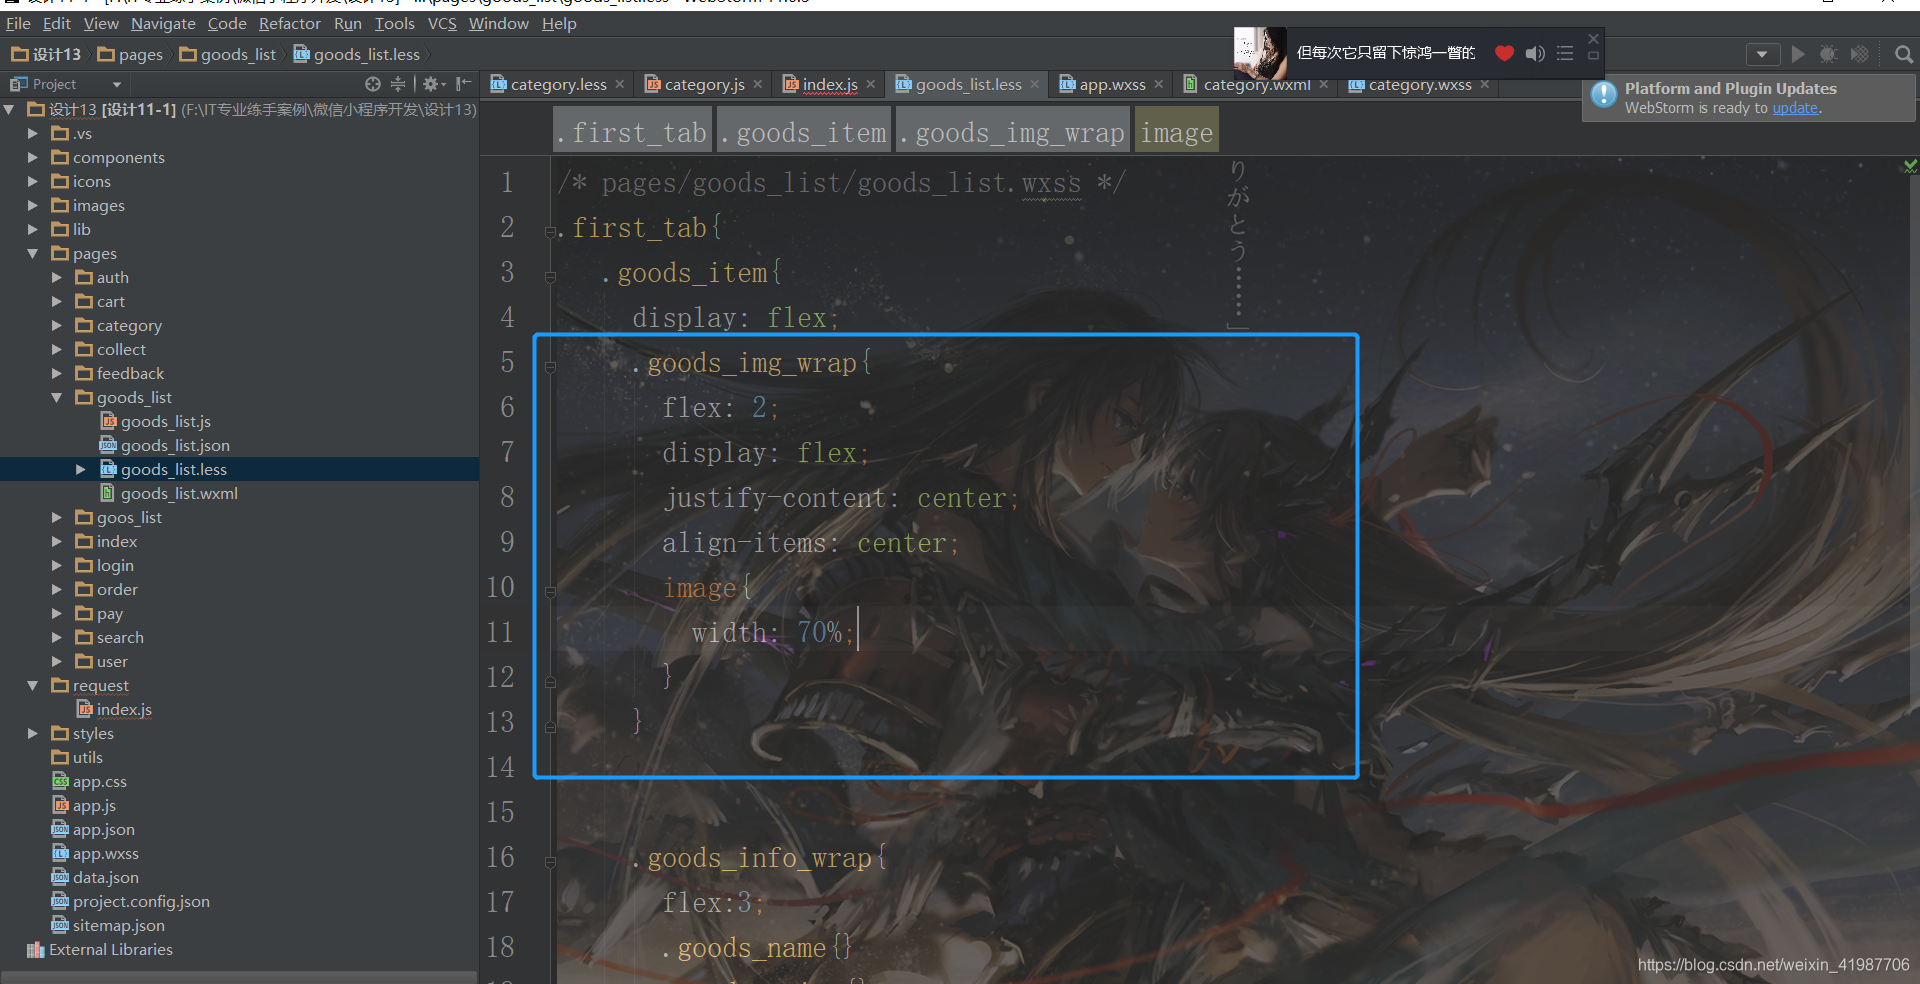This screenshot has width=1920, height=984.
Task: Open the Tools menu
Action: point(394,23)
